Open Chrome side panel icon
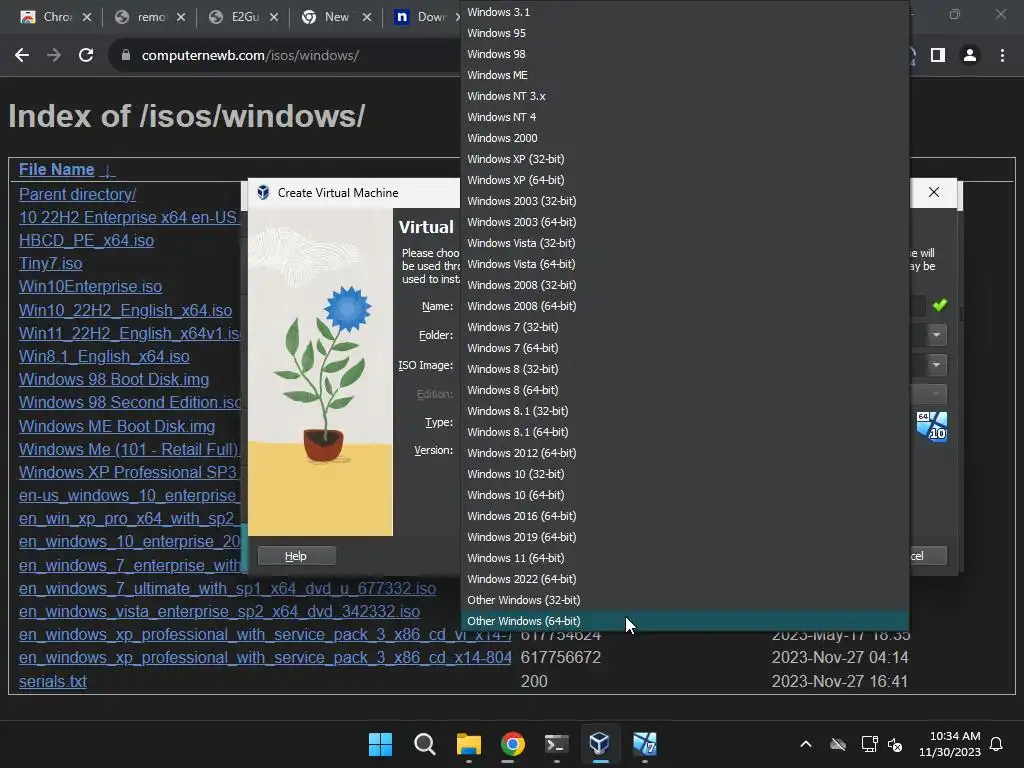 pyautogui.click(x=938, y=56)
